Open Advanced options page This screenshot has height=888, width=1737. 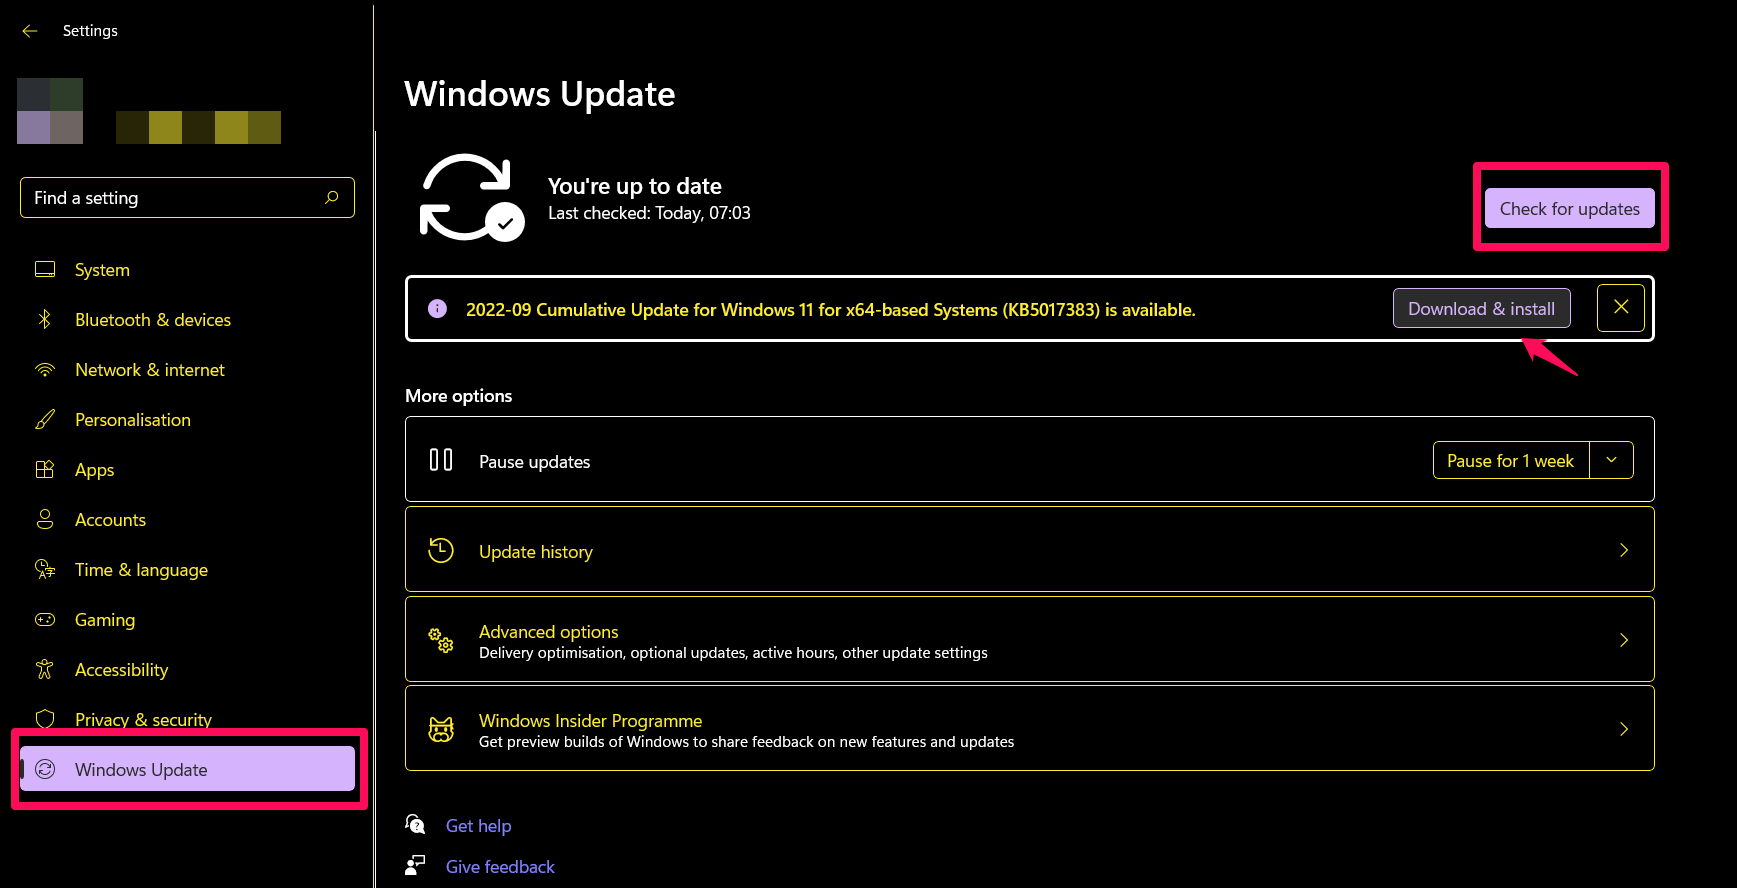coord(1029,639)
